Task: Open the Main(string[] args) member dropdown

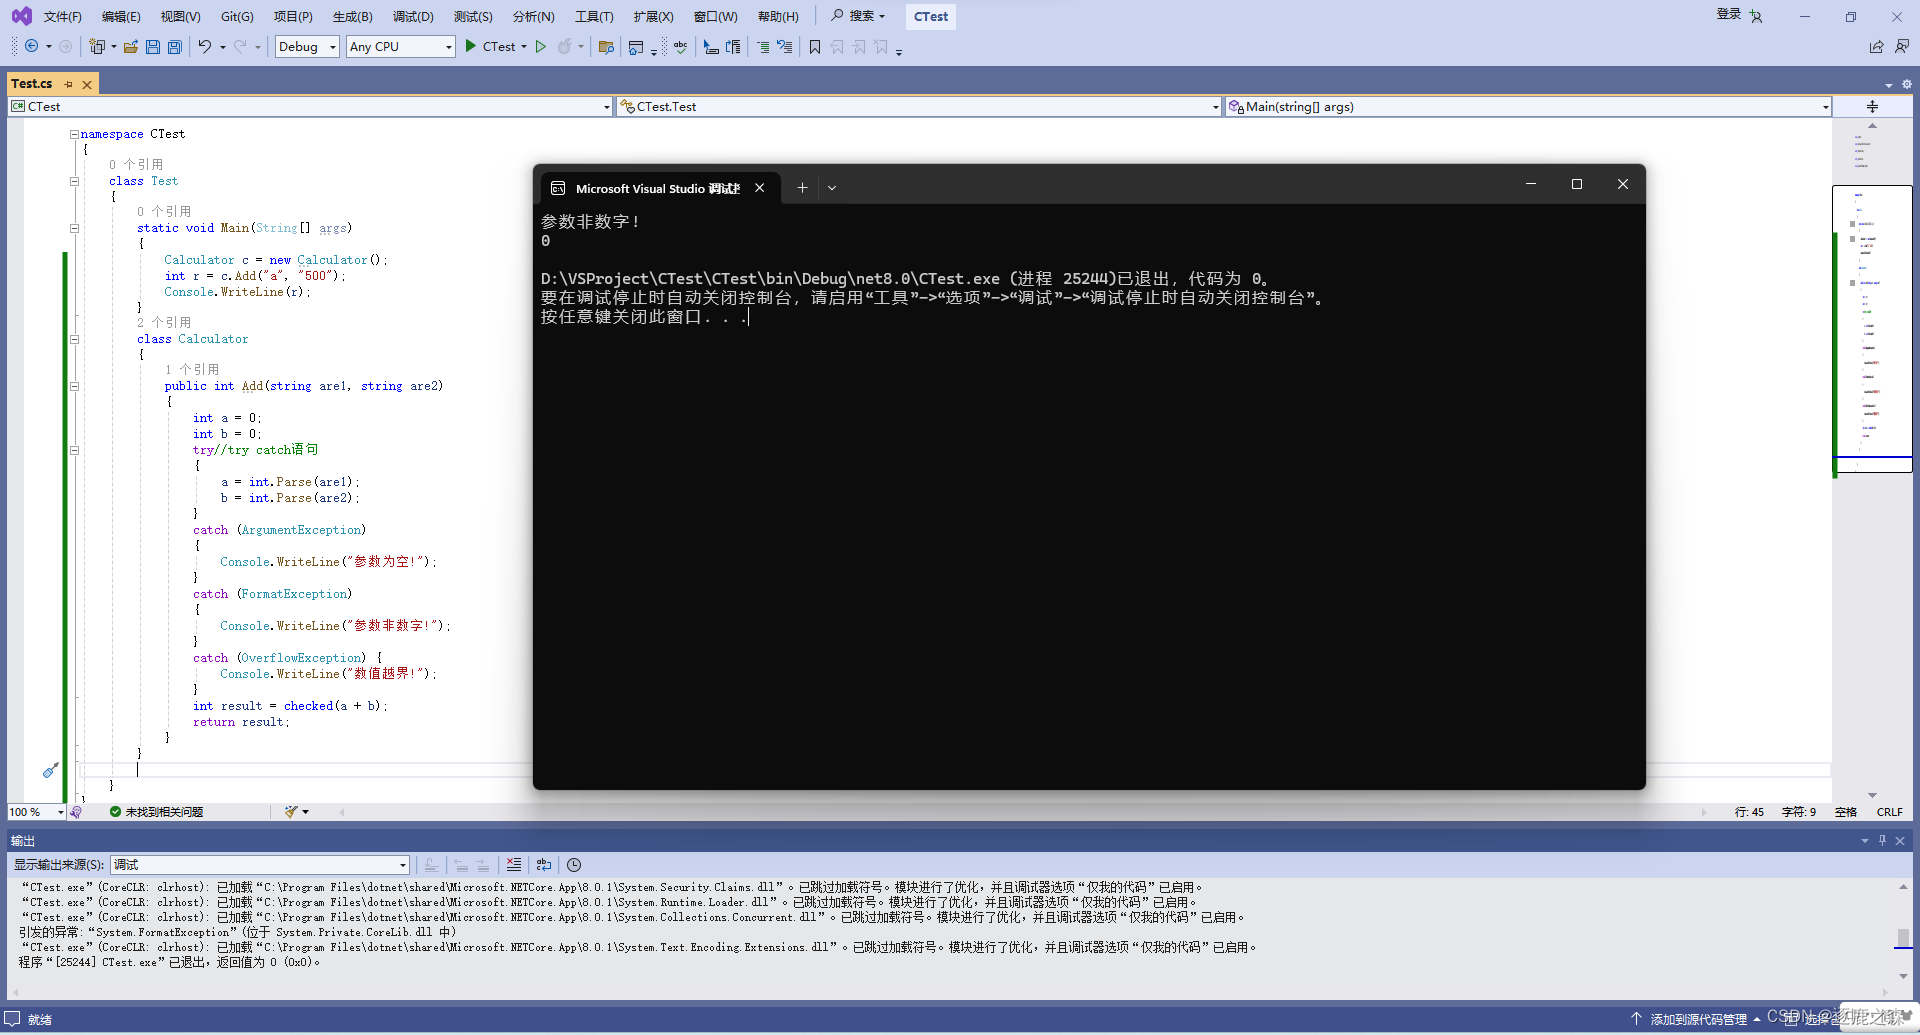Action: coord(1528,107)
